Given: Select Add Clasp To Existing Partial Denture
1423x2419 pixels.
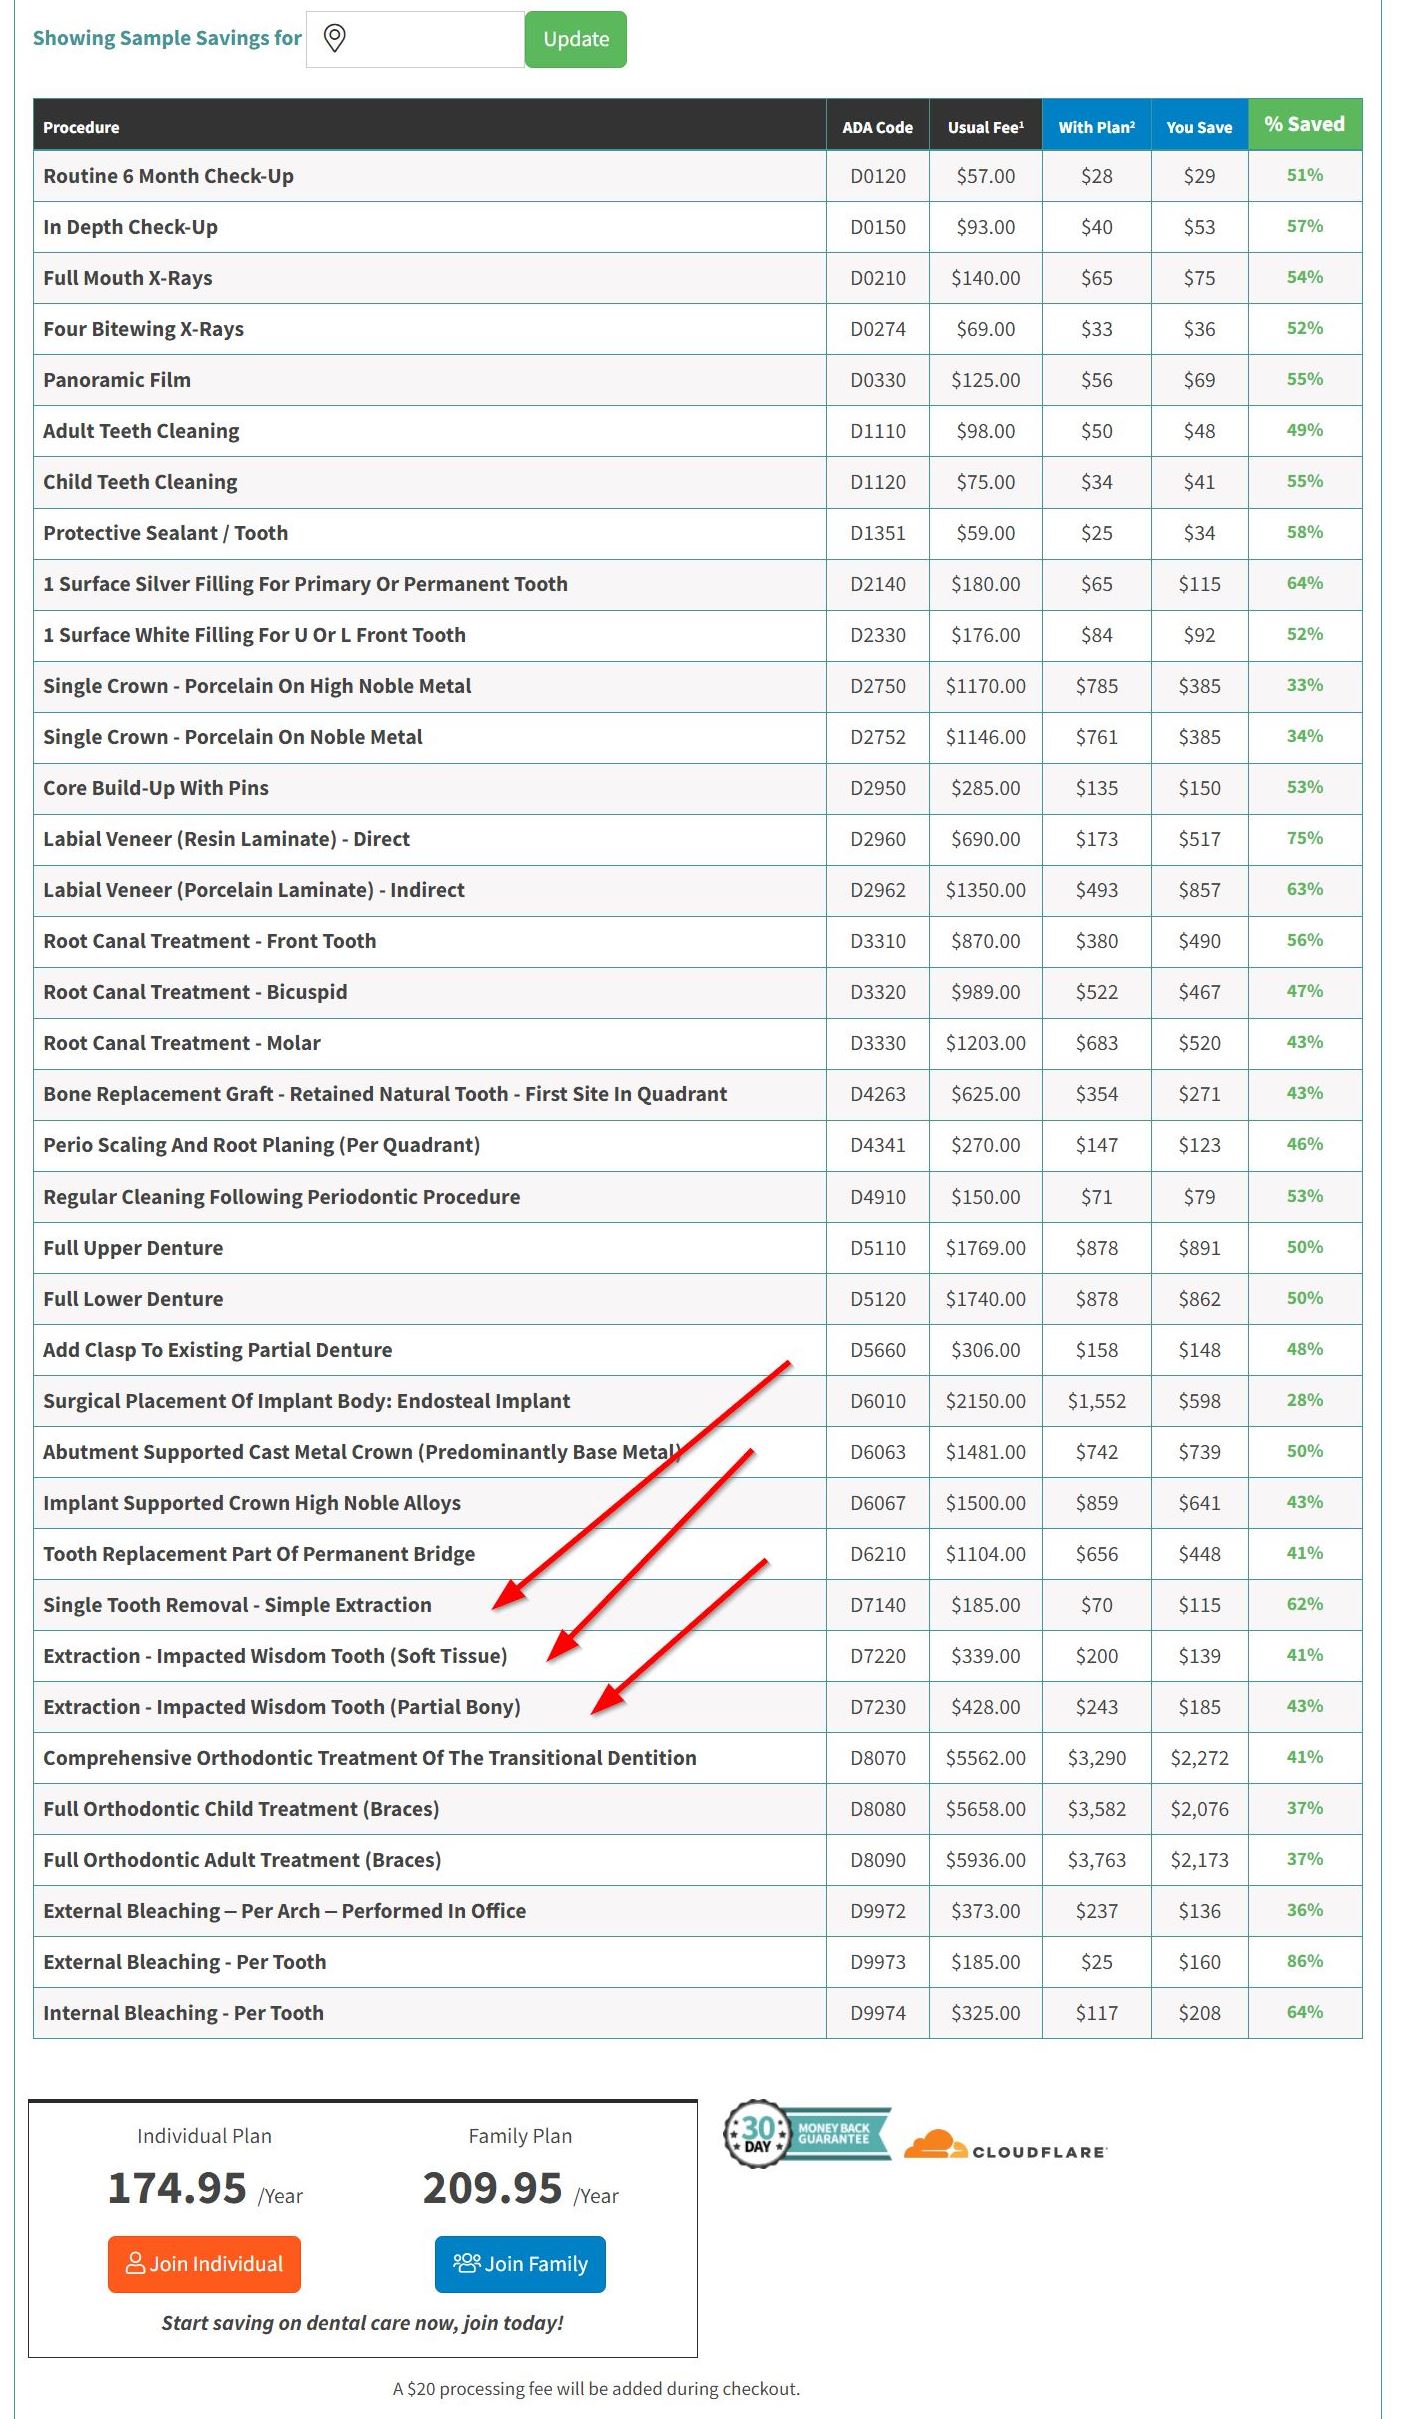Looking at the screenshot, I should click(x=217, y=1350).
